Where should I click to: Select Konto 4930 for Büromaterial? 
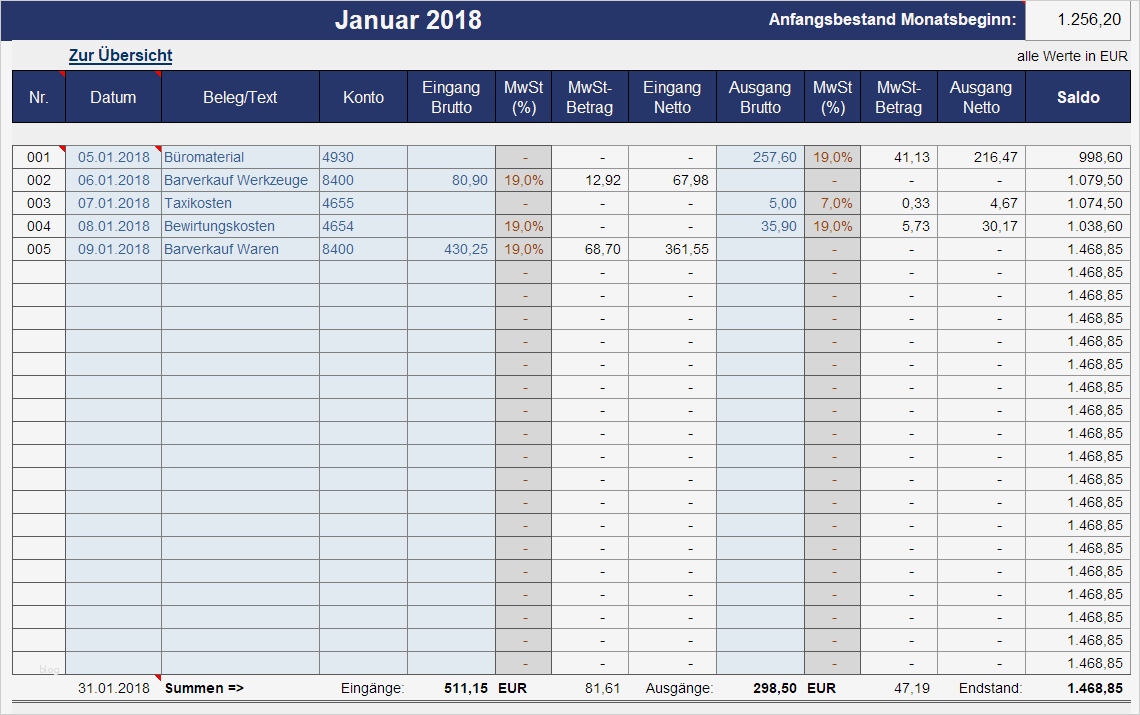coord(363,157)
